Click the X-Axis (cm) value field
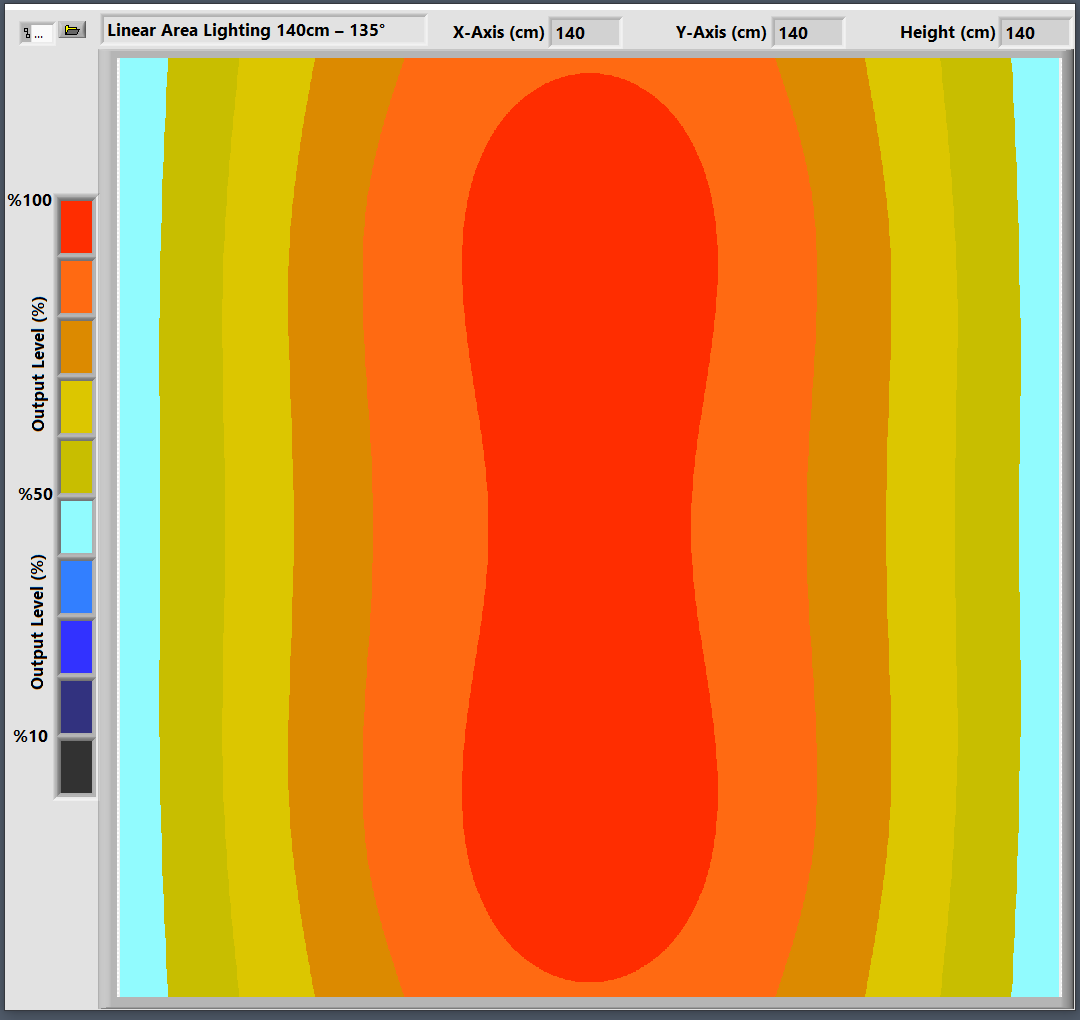This screenshot has width=1080, height=1020. pyautogui.click(x=585, y=33)
